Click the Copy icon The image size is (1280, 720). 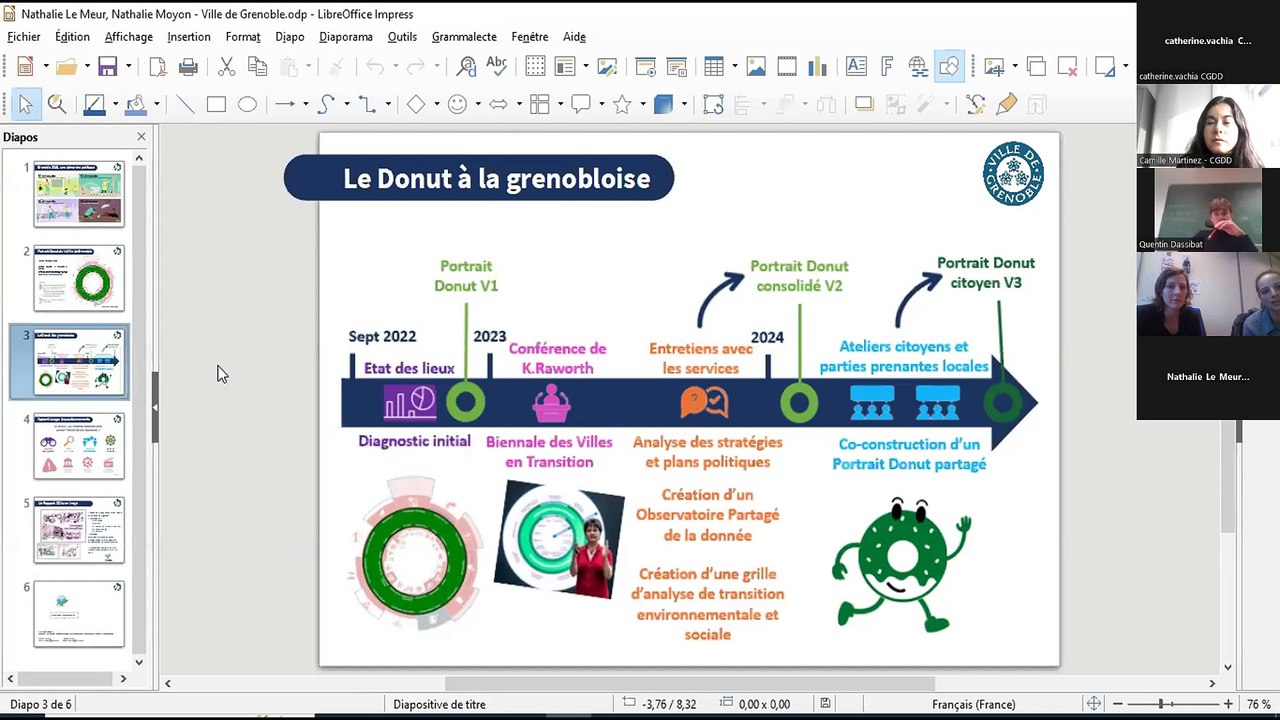[257, 67]
